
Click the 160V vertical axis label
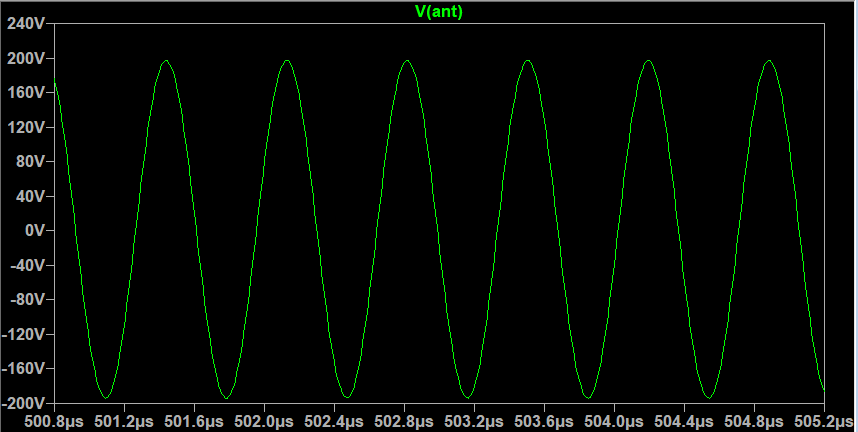tap(25, 93)
